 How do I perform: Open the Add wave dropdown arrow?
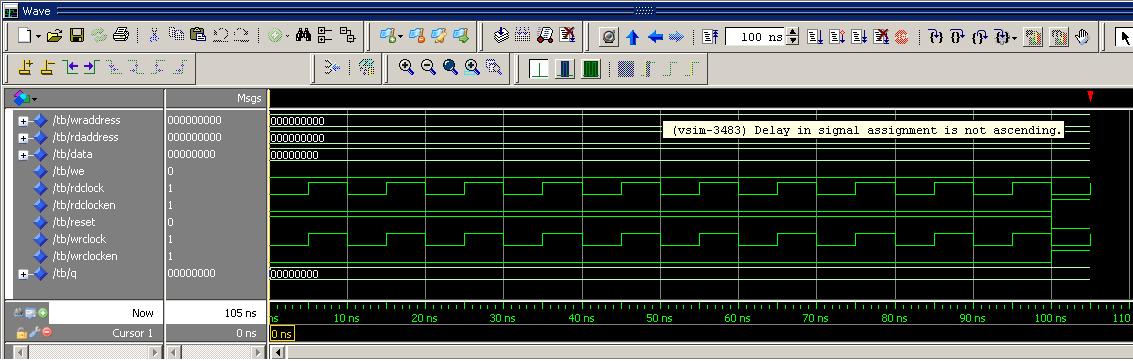click(x=399, y=36)
